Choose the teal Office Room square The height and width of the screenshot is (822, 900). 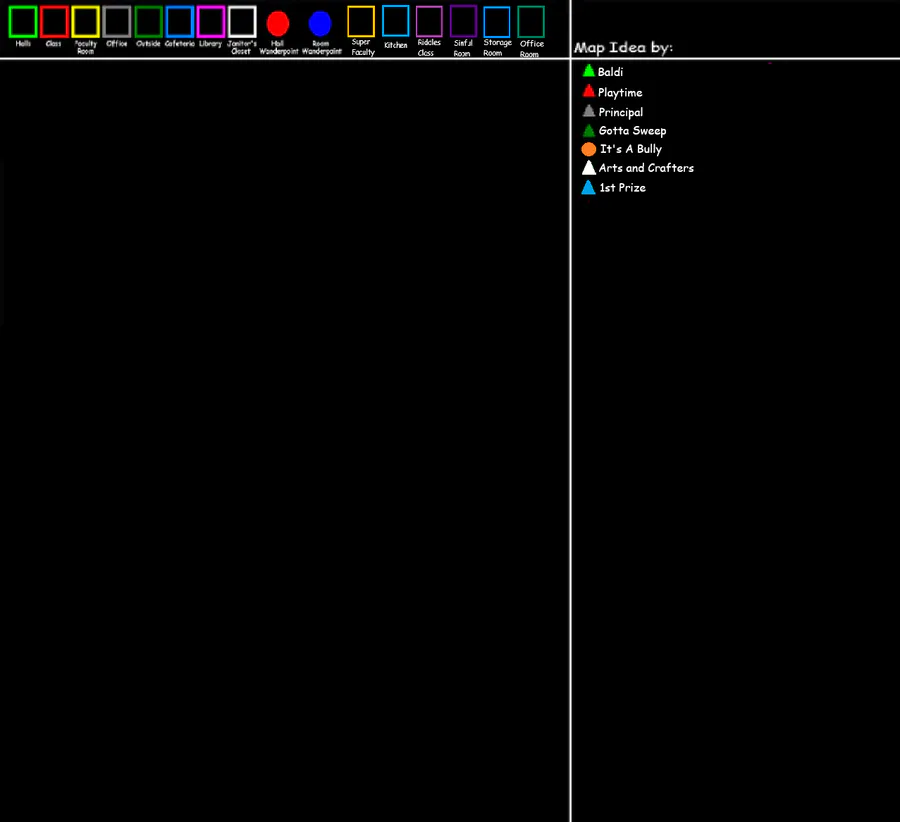(x=531, y=22)
